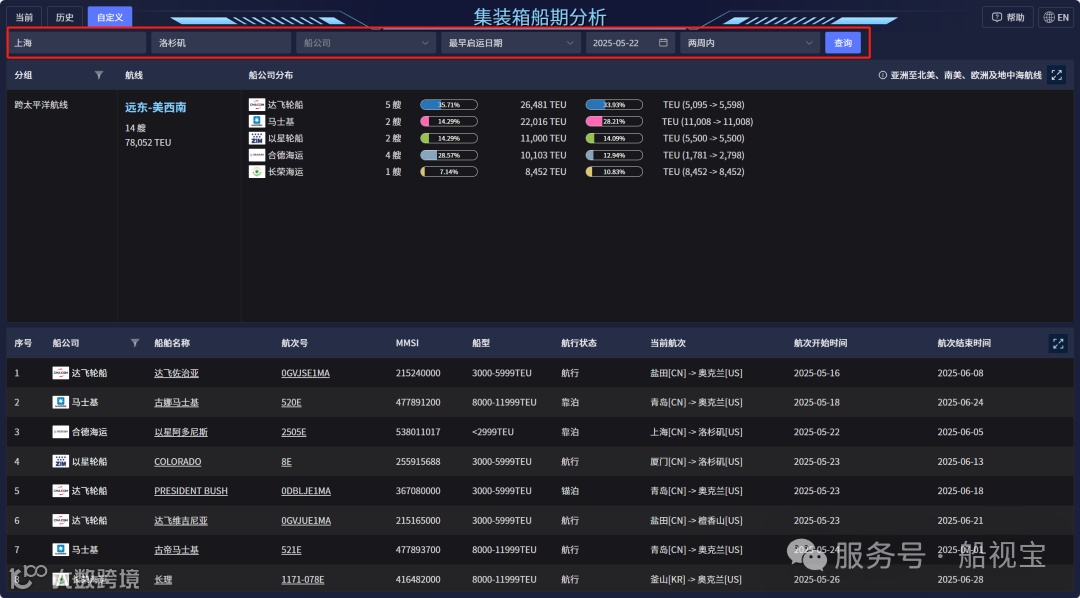Click the 长荣海运 logo in distribution list
This screenshot has width=1080, height=598.
(257, 172)
